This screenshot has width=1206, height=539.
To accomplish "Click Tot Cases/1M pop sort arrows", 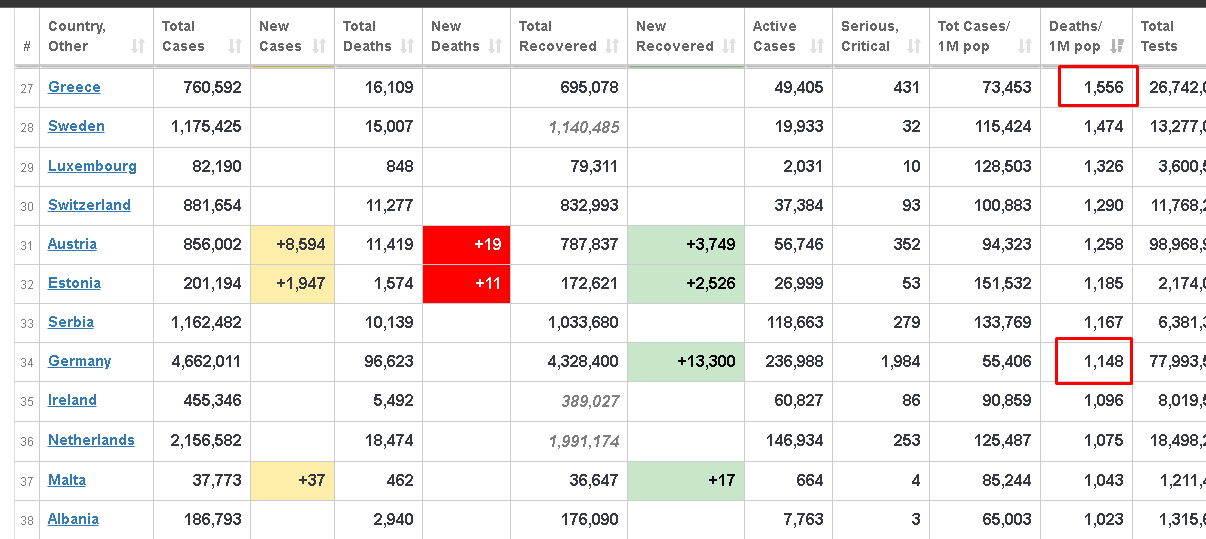I will 1024,46.
